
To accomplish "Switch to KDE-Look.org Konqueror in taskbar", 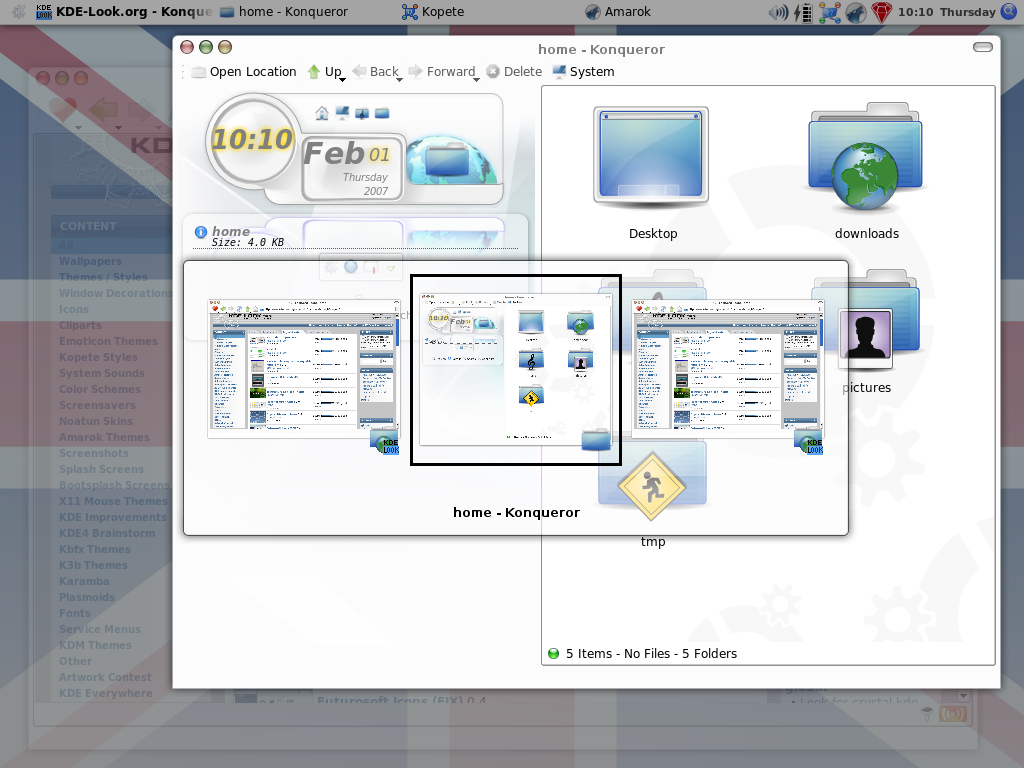I will 123,12.
